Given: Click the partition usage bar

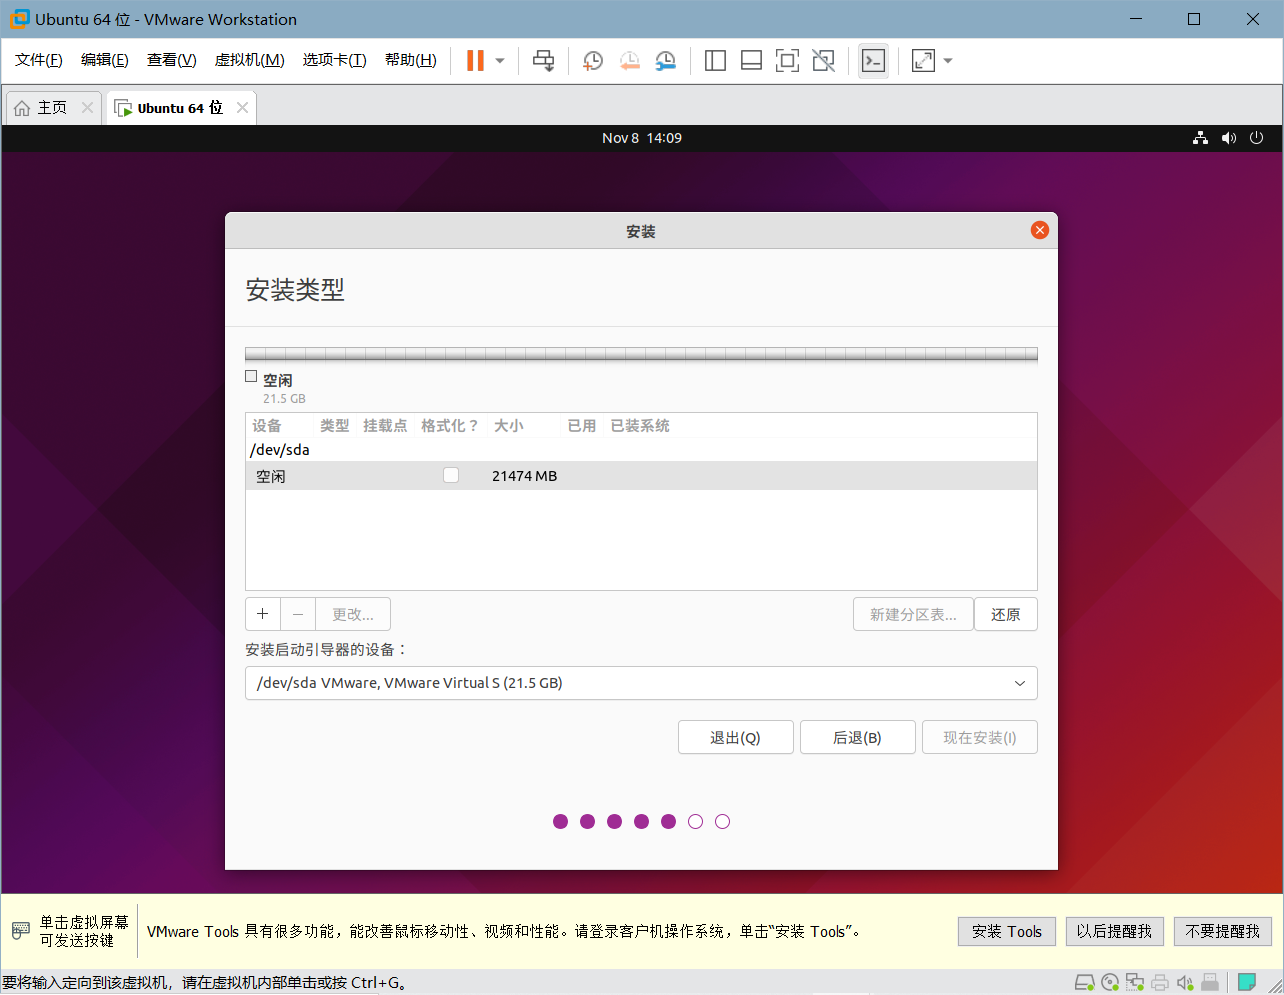Looking at the screenshot, I should coord(641,354).
